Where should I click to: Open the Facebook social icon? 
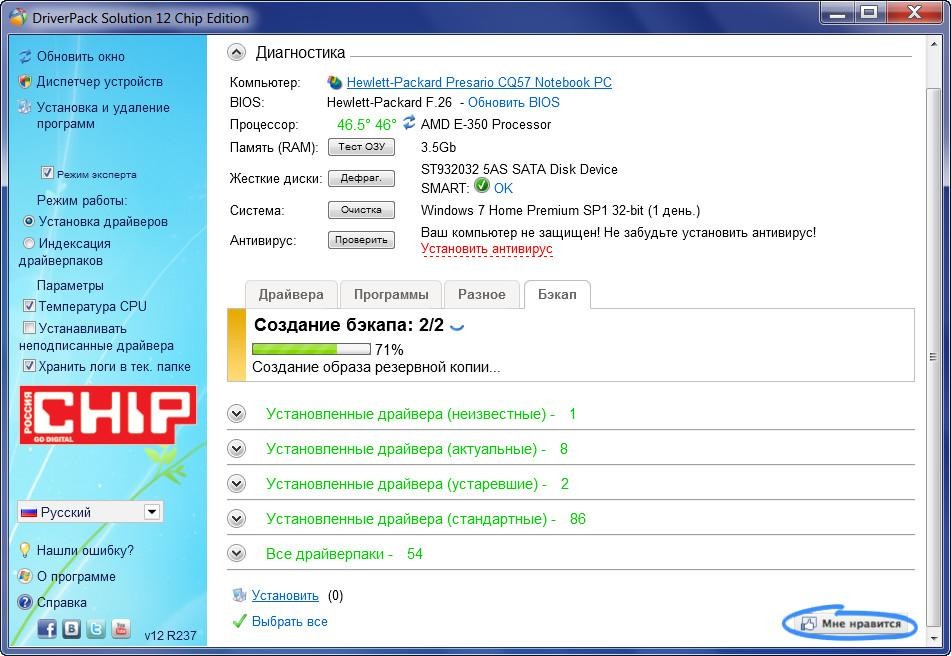point(47,629)
